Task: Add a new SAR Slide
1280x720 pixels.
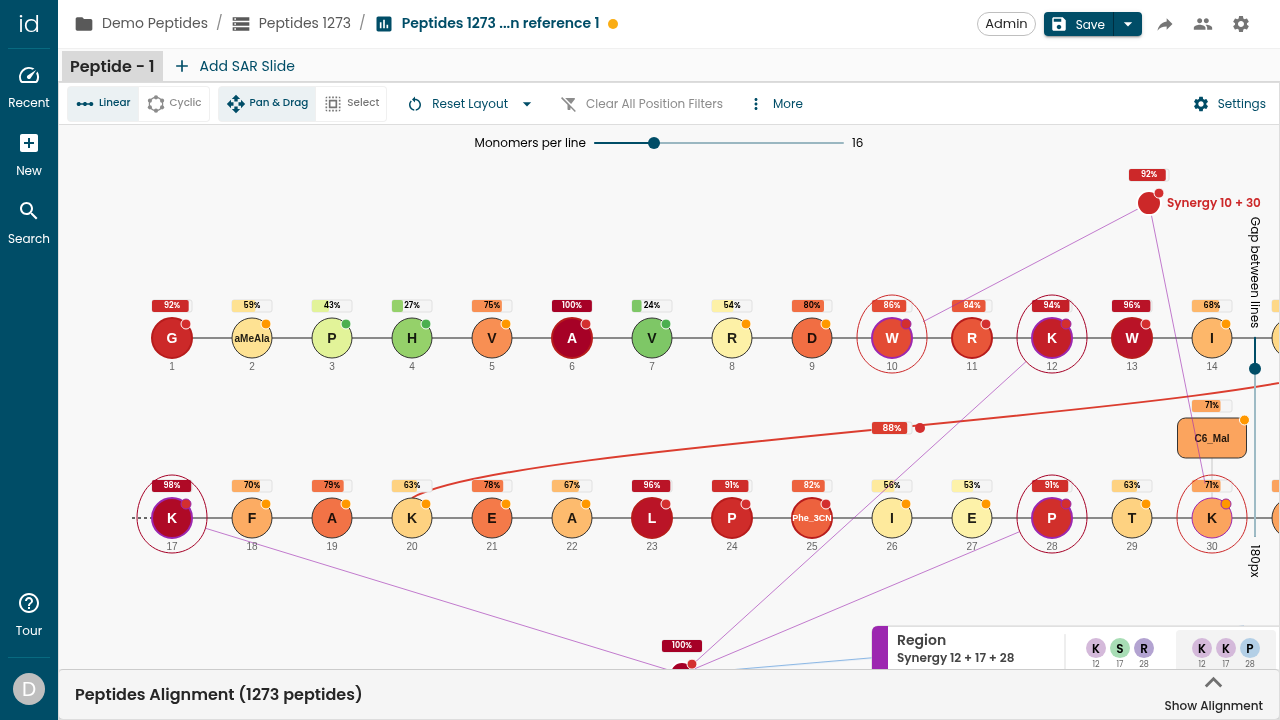Action: point(235,66)
